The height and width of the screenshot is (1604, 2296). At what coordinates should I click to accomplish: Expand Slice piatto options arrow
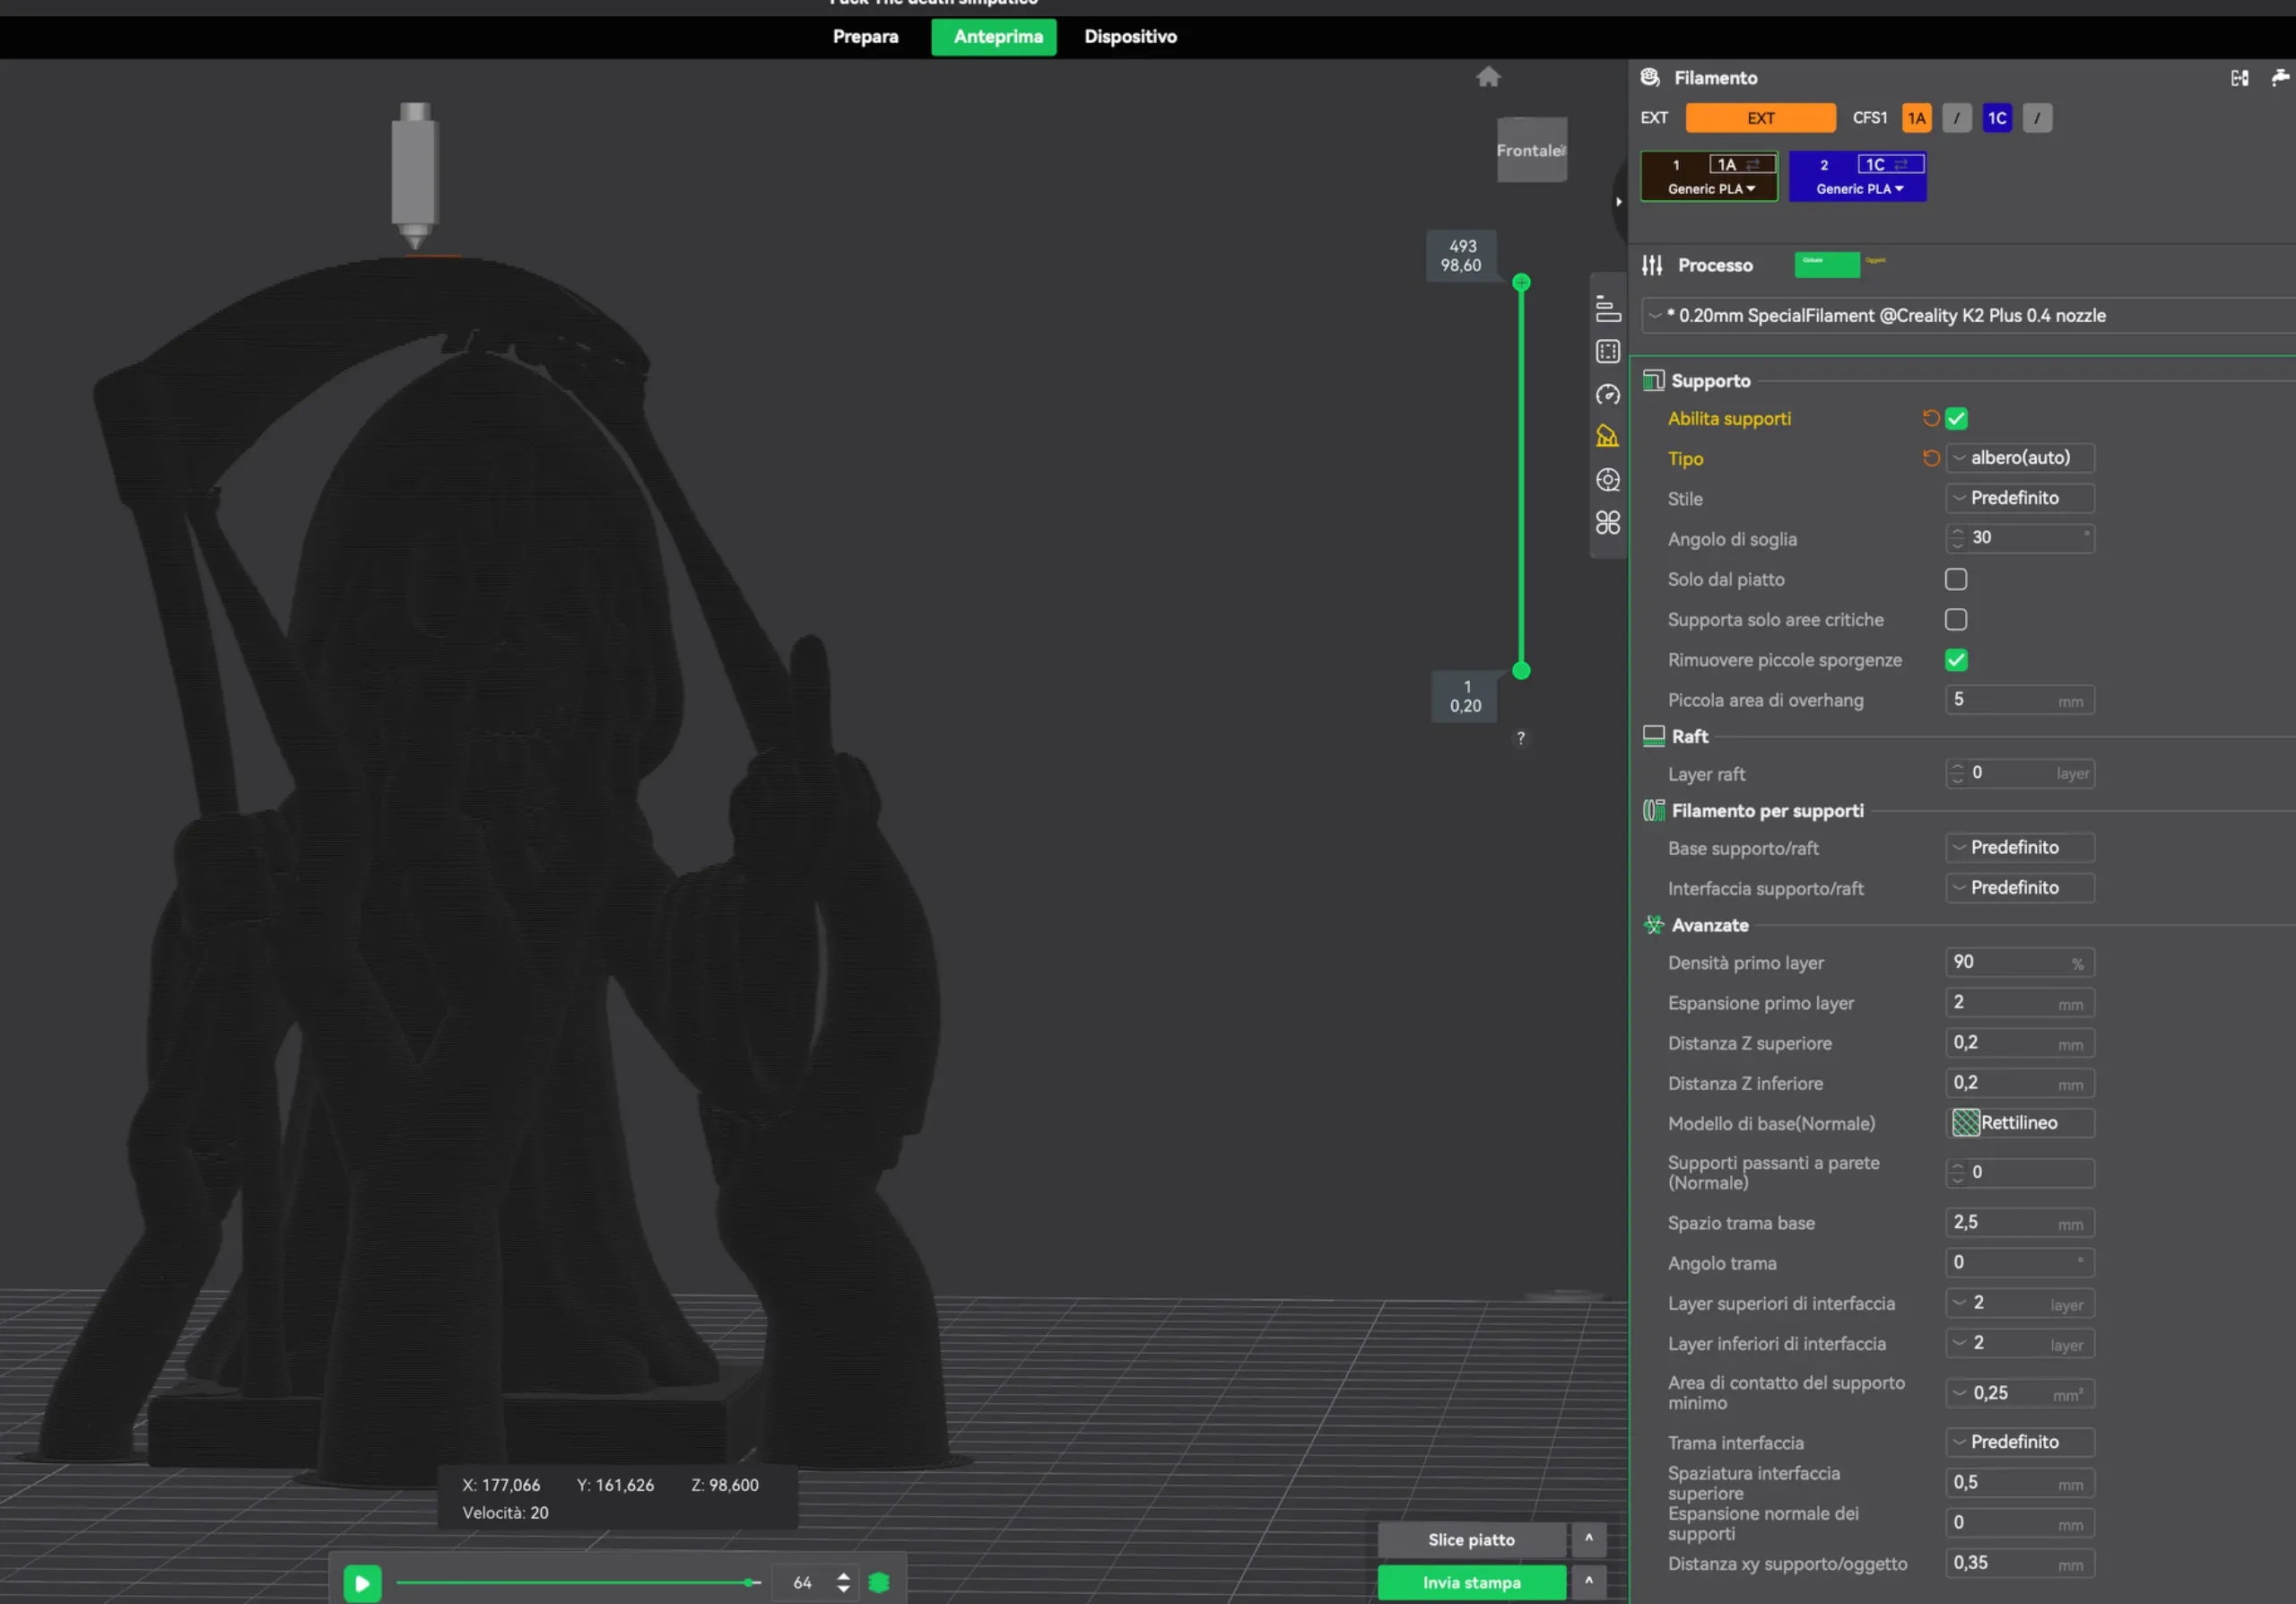pos(1588,1539)
